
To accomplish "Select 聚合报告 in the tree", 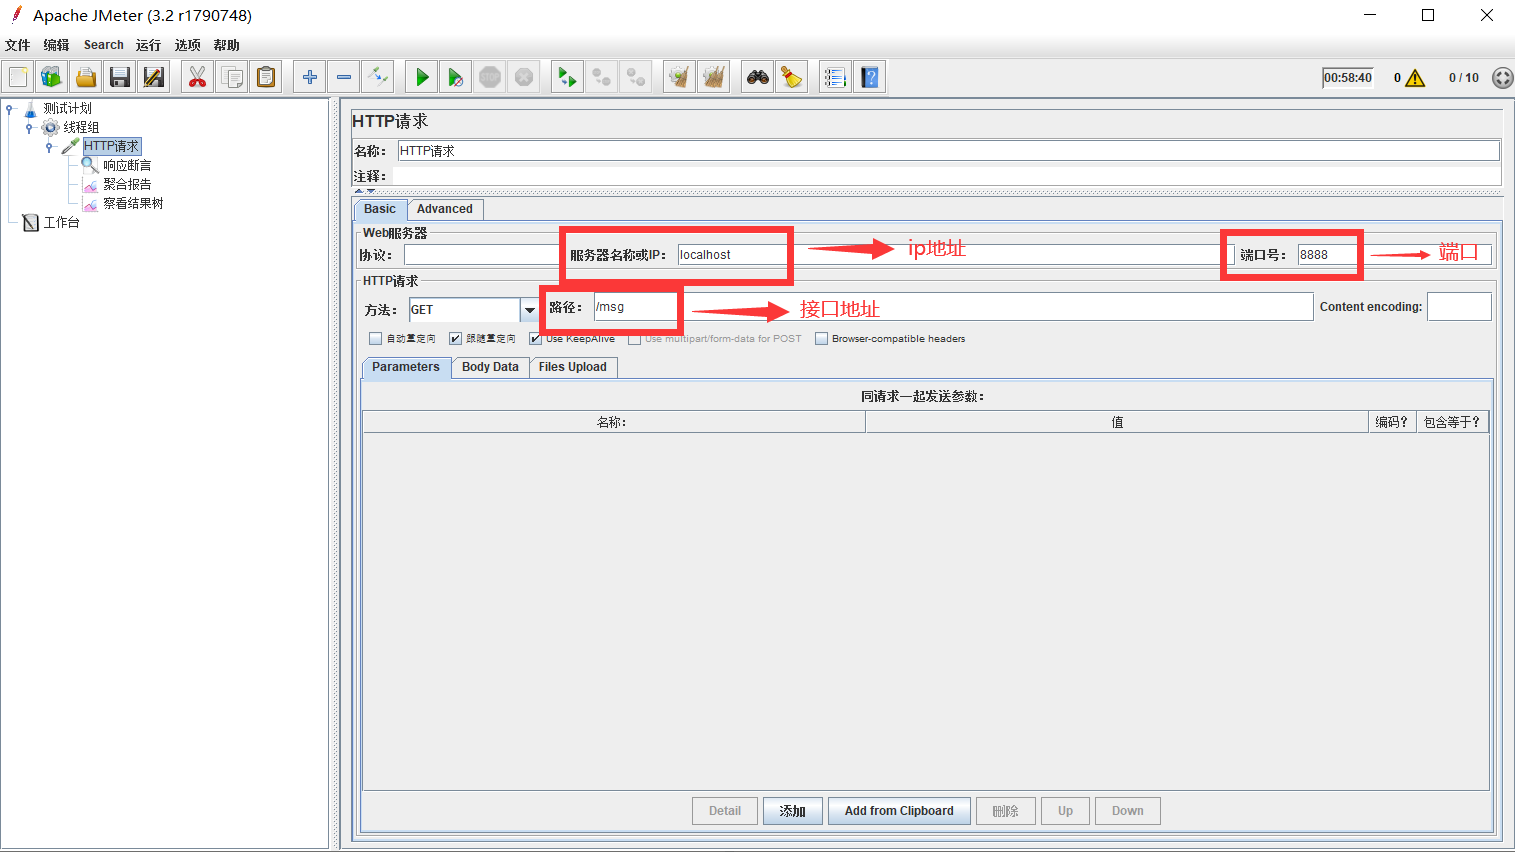I will point(127,185).
